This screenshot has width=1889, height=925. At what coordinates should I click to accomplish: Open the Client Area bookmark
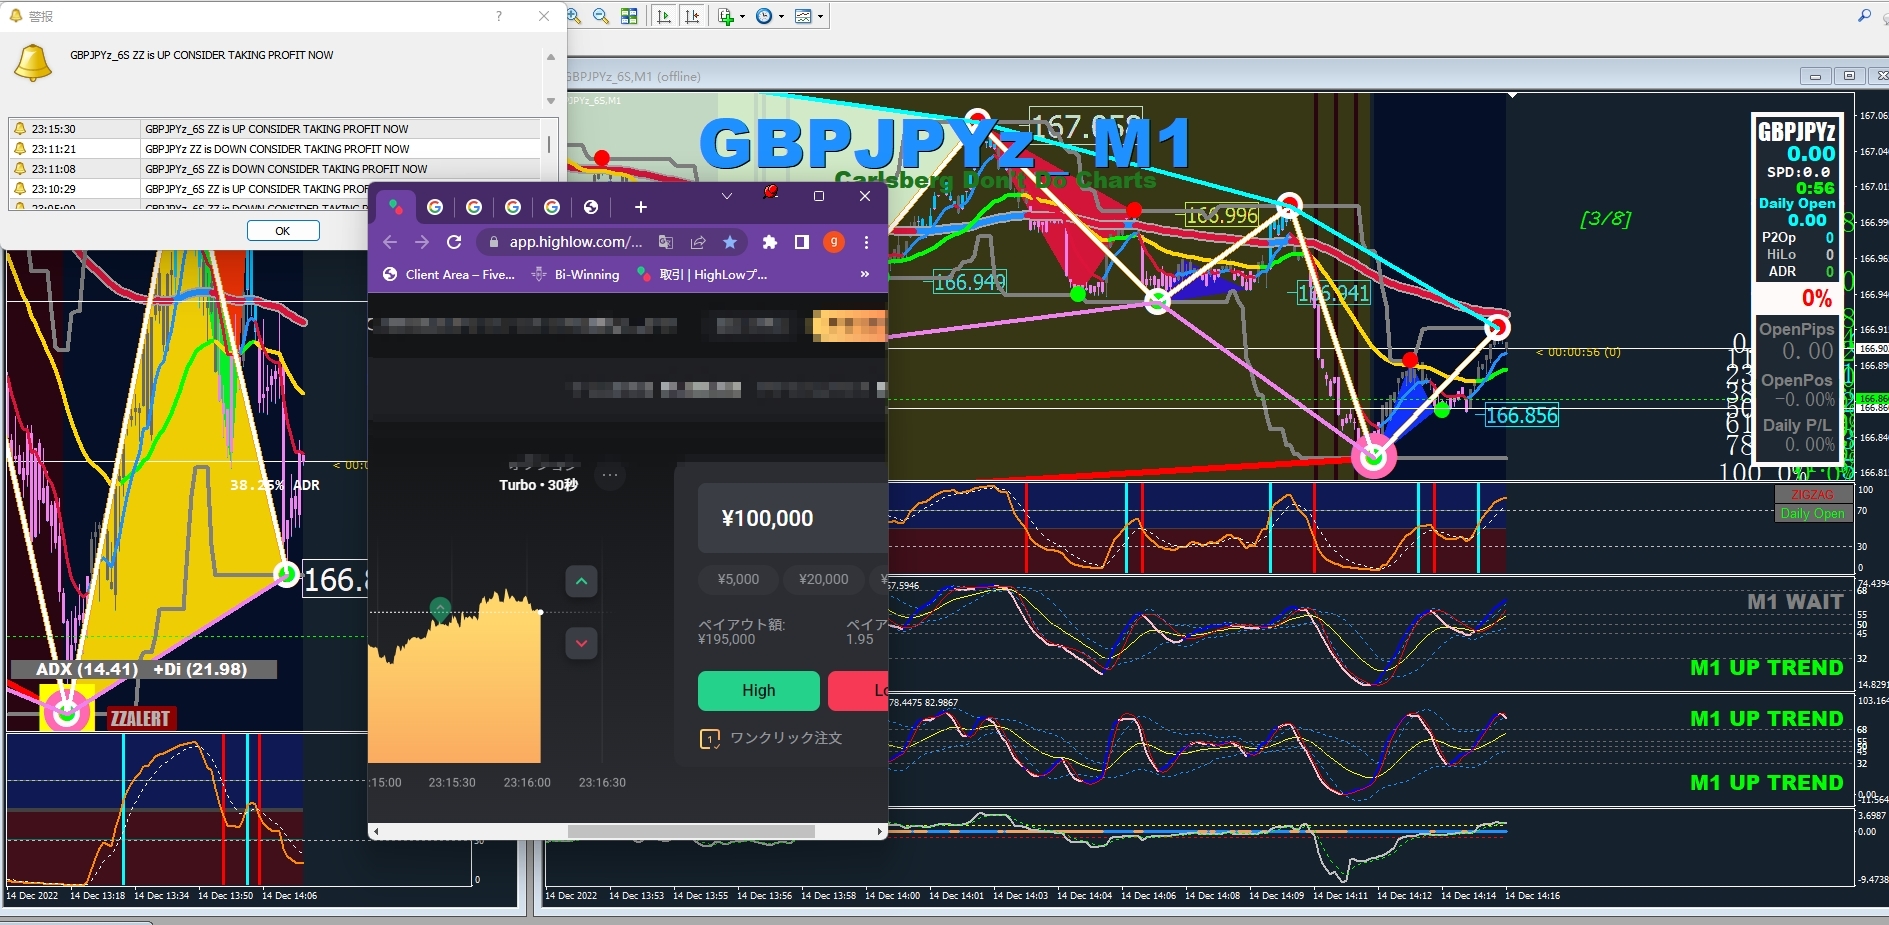click(x=449, y=274)
